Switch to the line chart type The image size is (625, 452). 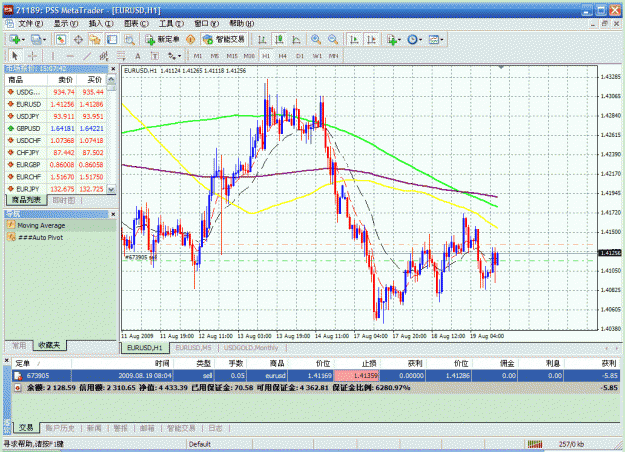tap(296, 39)
